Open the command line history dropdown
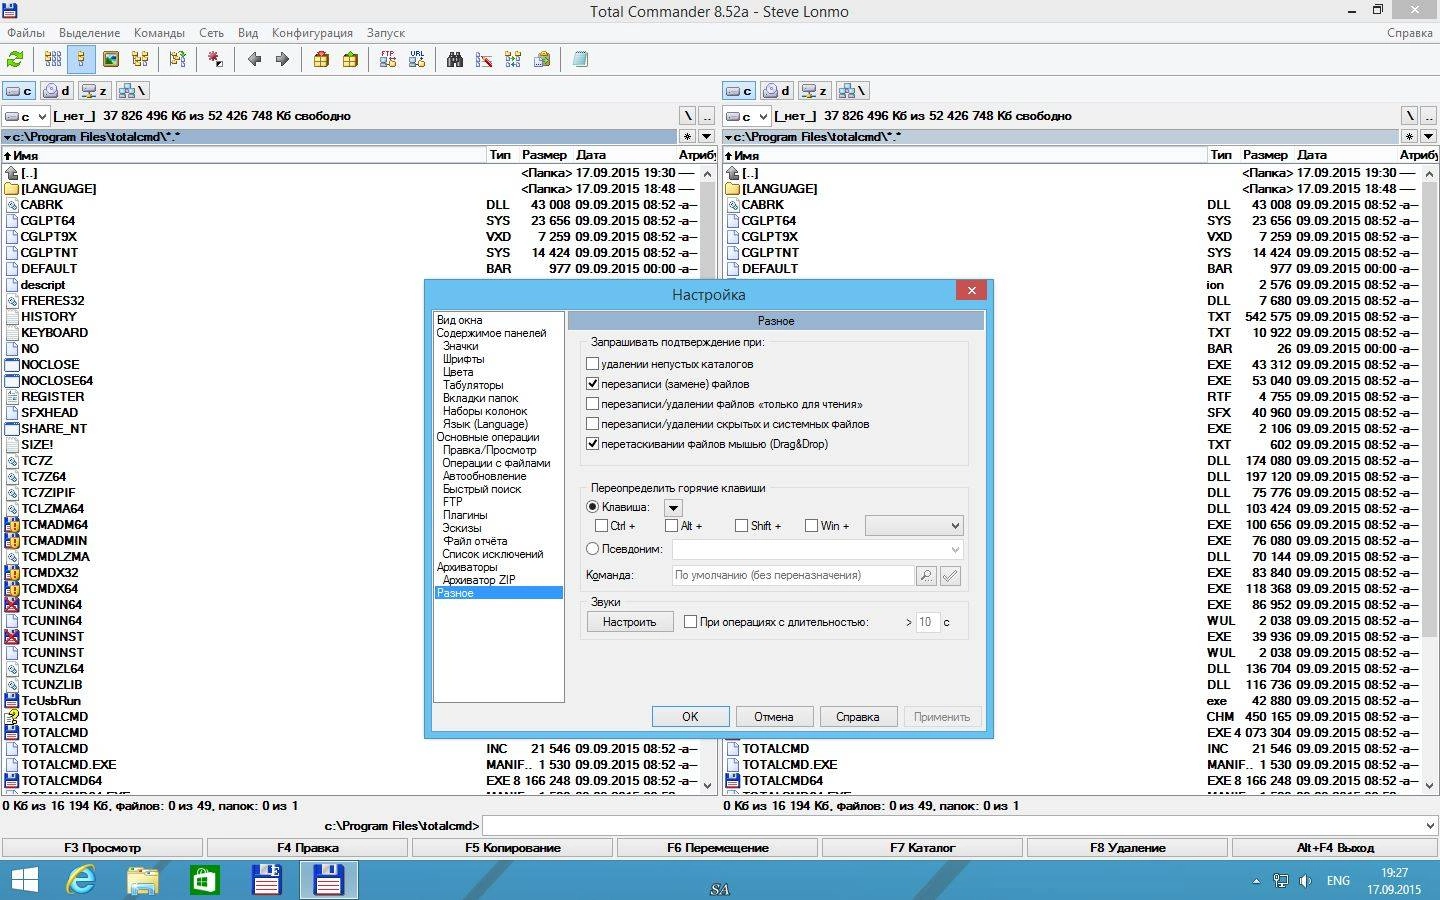This screenshot has width=1440, height=900. (x=1428, y=826)
